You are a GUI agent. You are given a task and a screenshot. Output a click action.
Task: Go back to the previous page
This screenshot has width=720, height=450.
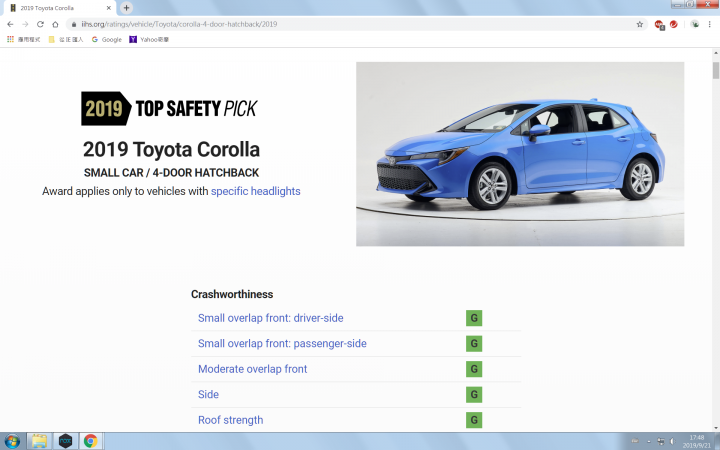point(10,24)
